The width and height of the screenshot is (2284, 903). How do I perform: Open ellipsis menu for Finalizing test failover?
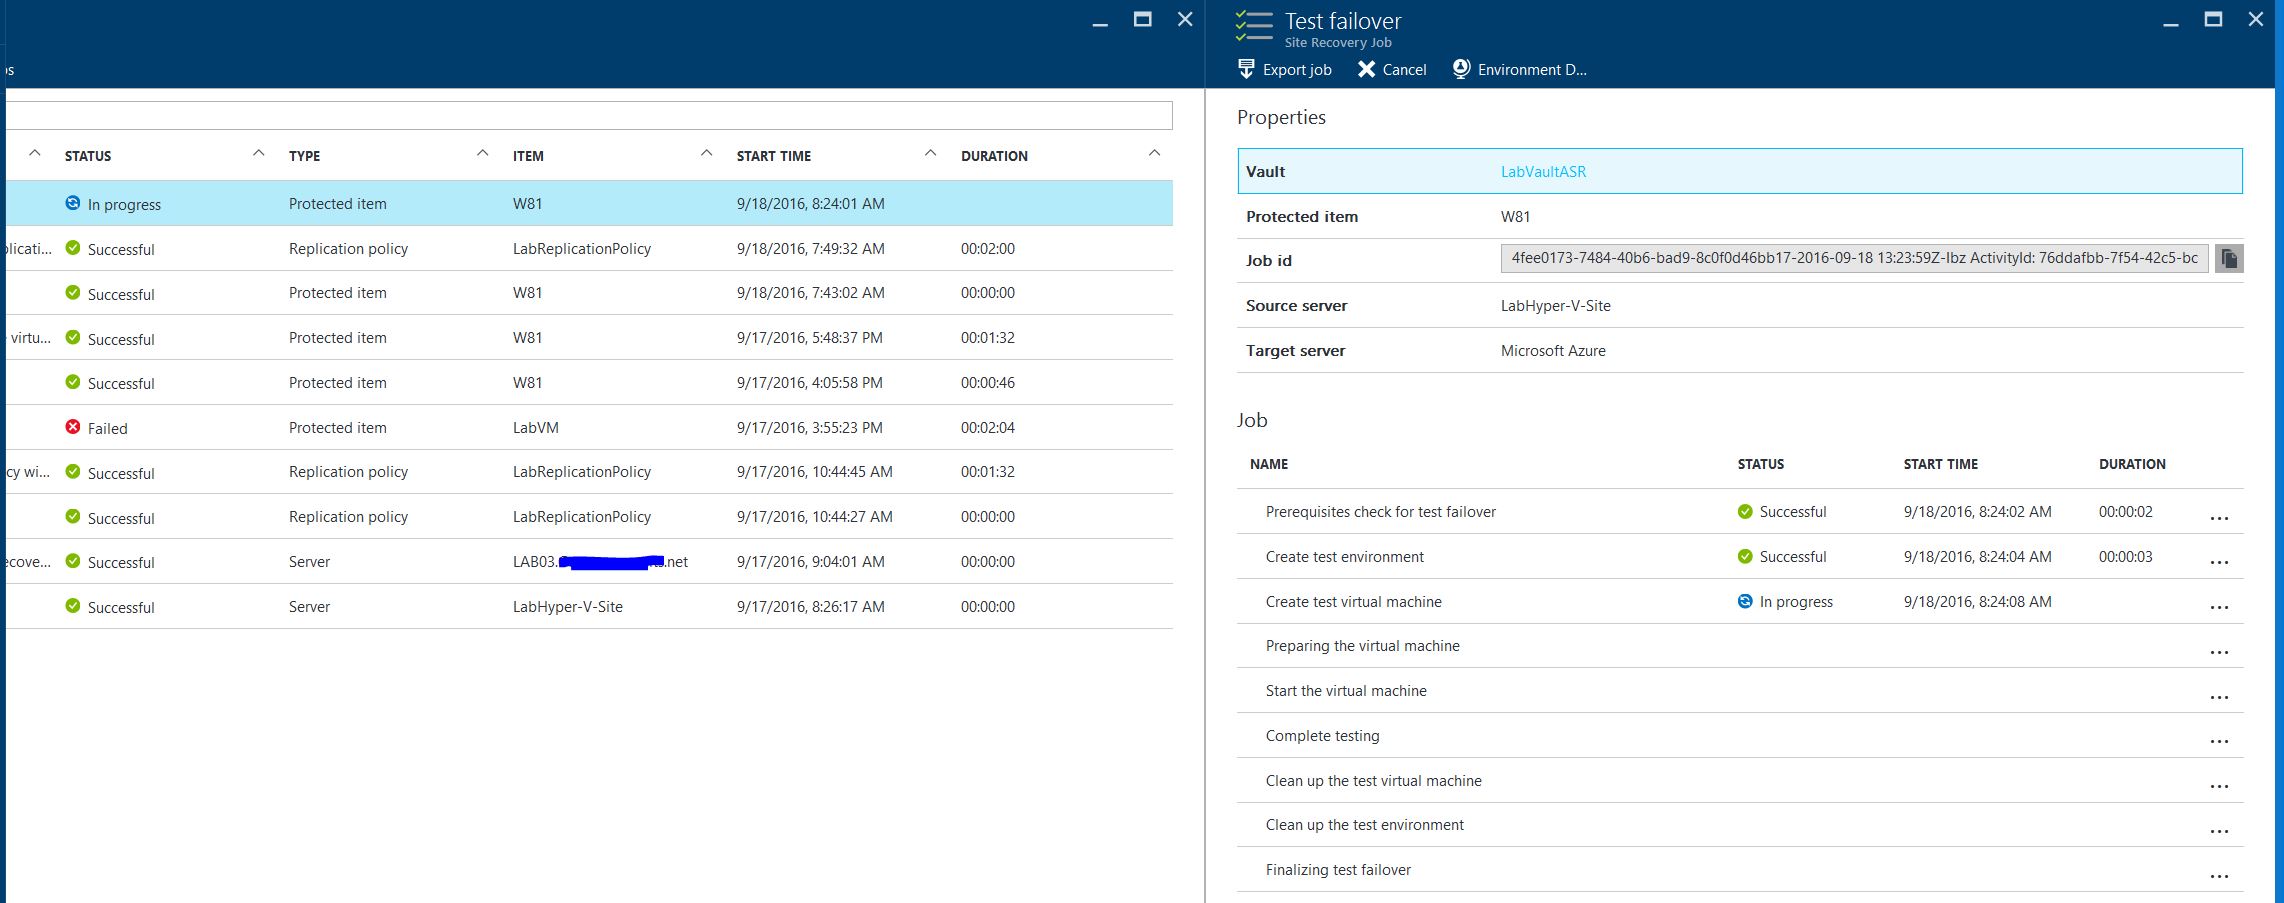[2219, 876]
